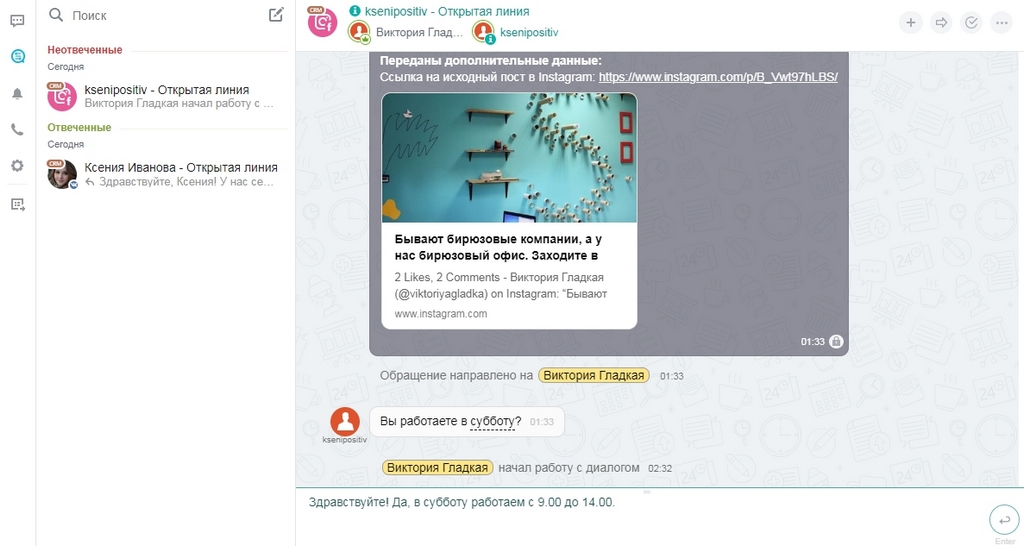Image resolution: width=1024 pixels, height=546 pixels.
Task: Send message with the Enter arrow button
Action: tap(1004, 520)
